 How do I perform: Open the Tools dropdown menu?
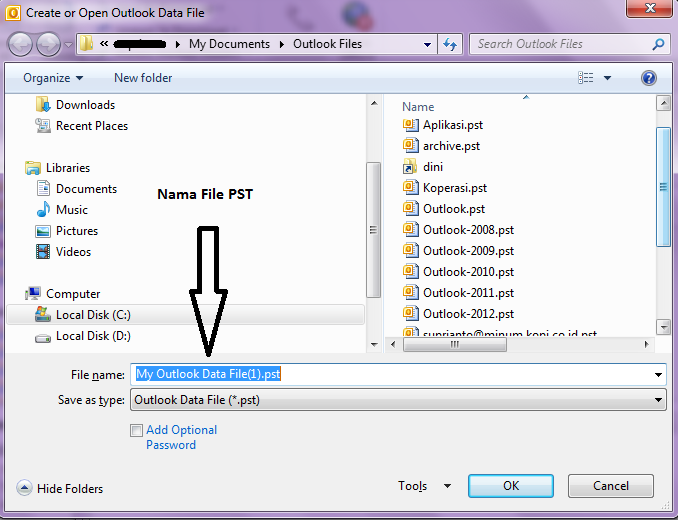point(425,486)
